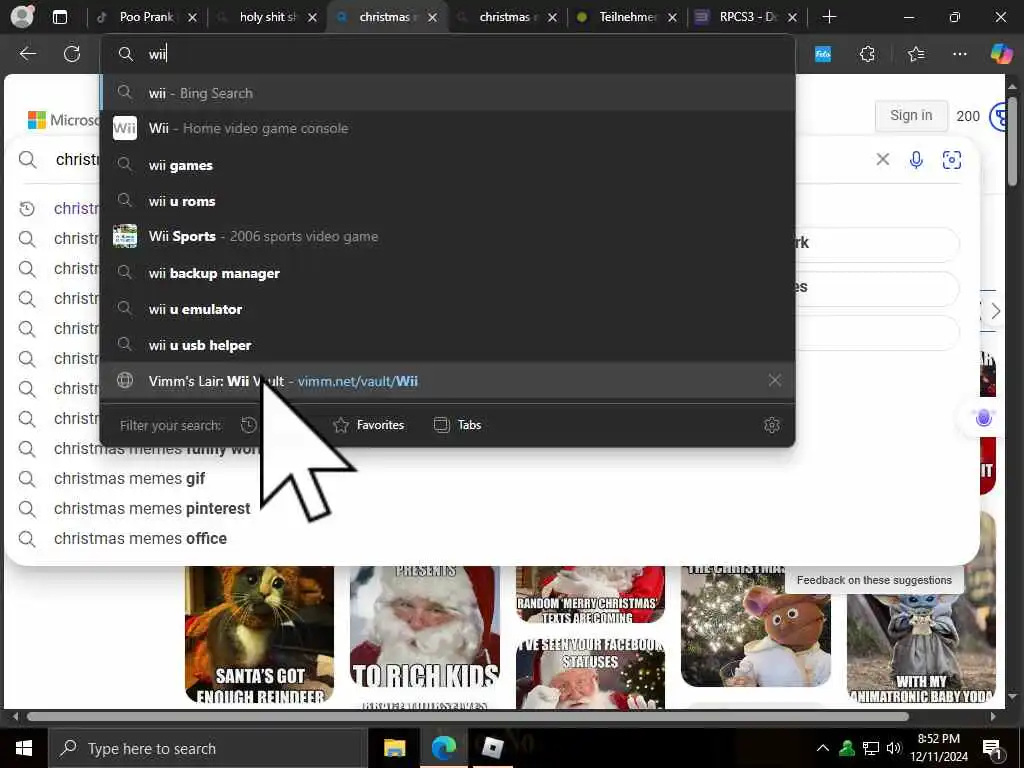Open the tab actions menu icon
1024x768 pixels.
[59, 17]
